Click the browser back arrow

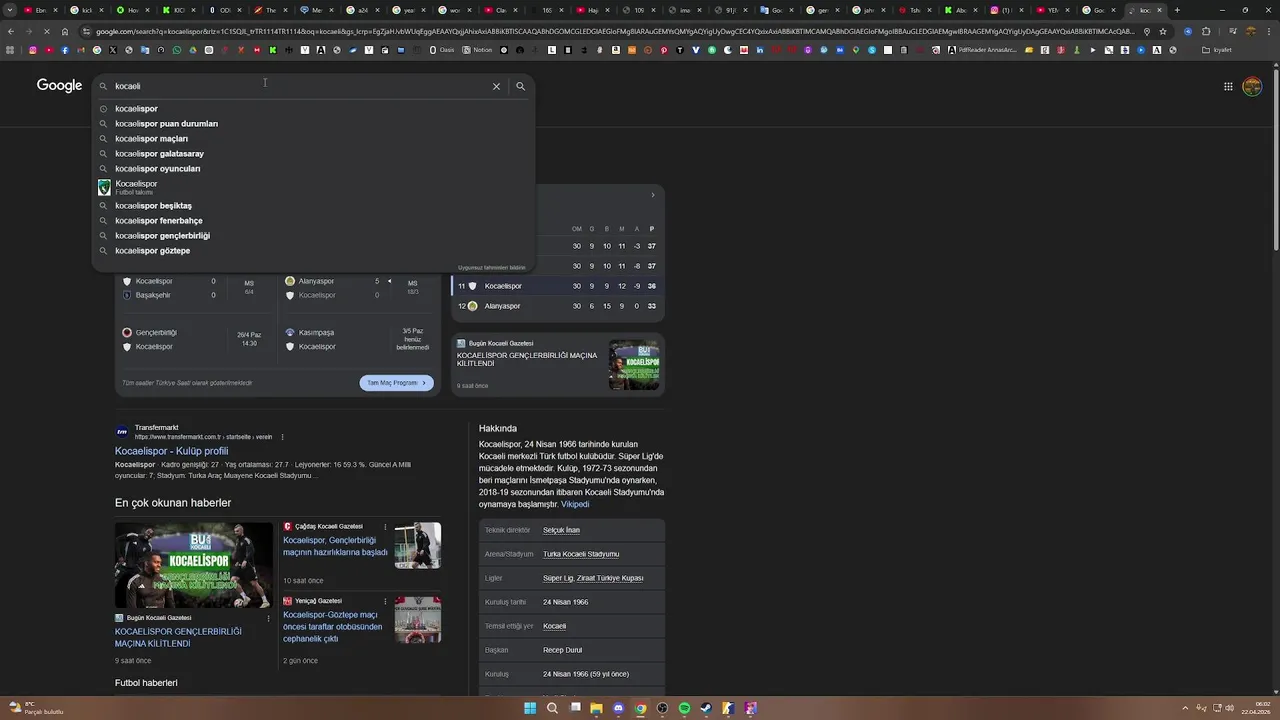click(x=11, y=31)
